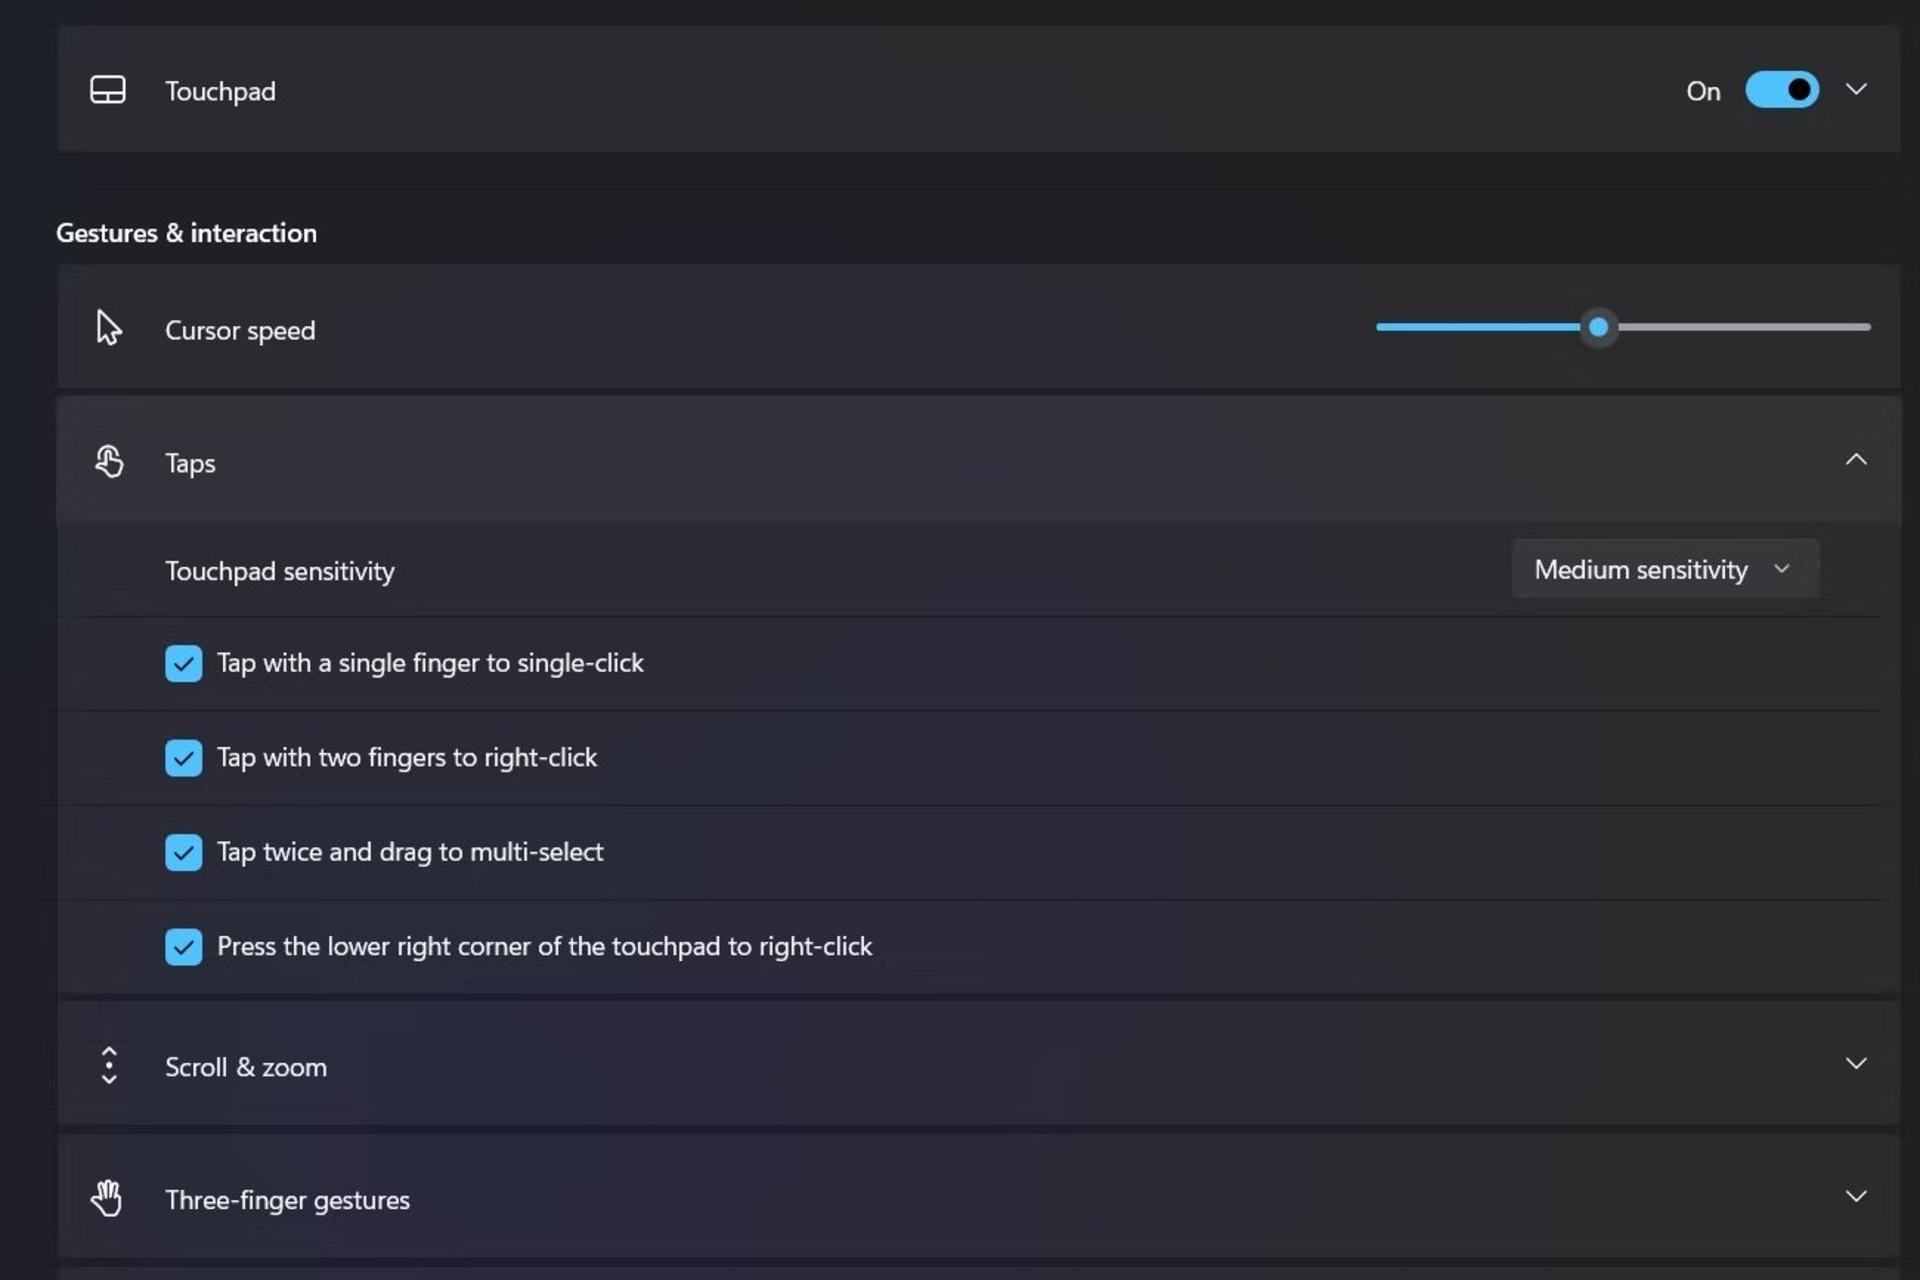Expand the Scroll & zoom chevron
The width and height of the screenshot is (1920, 1280).
pos(1856,1063)
